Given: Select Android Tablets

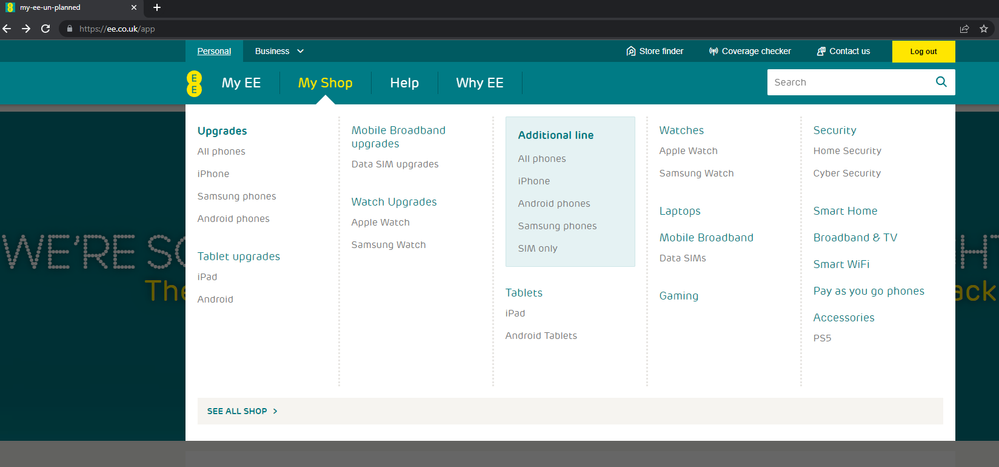Looking at the screenshot, I should 542,336.
